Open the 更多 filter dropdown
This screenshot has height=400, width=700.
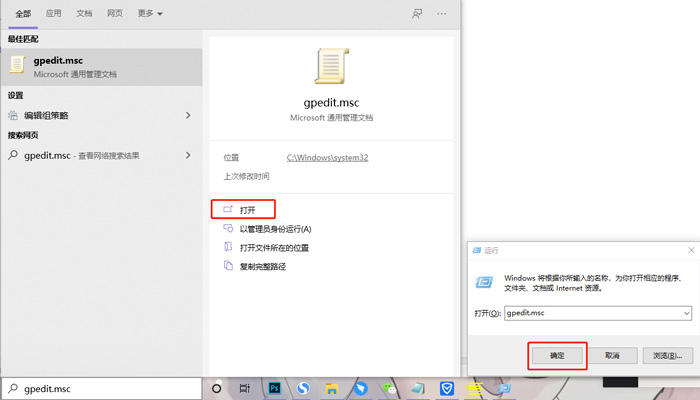(150, 13)
